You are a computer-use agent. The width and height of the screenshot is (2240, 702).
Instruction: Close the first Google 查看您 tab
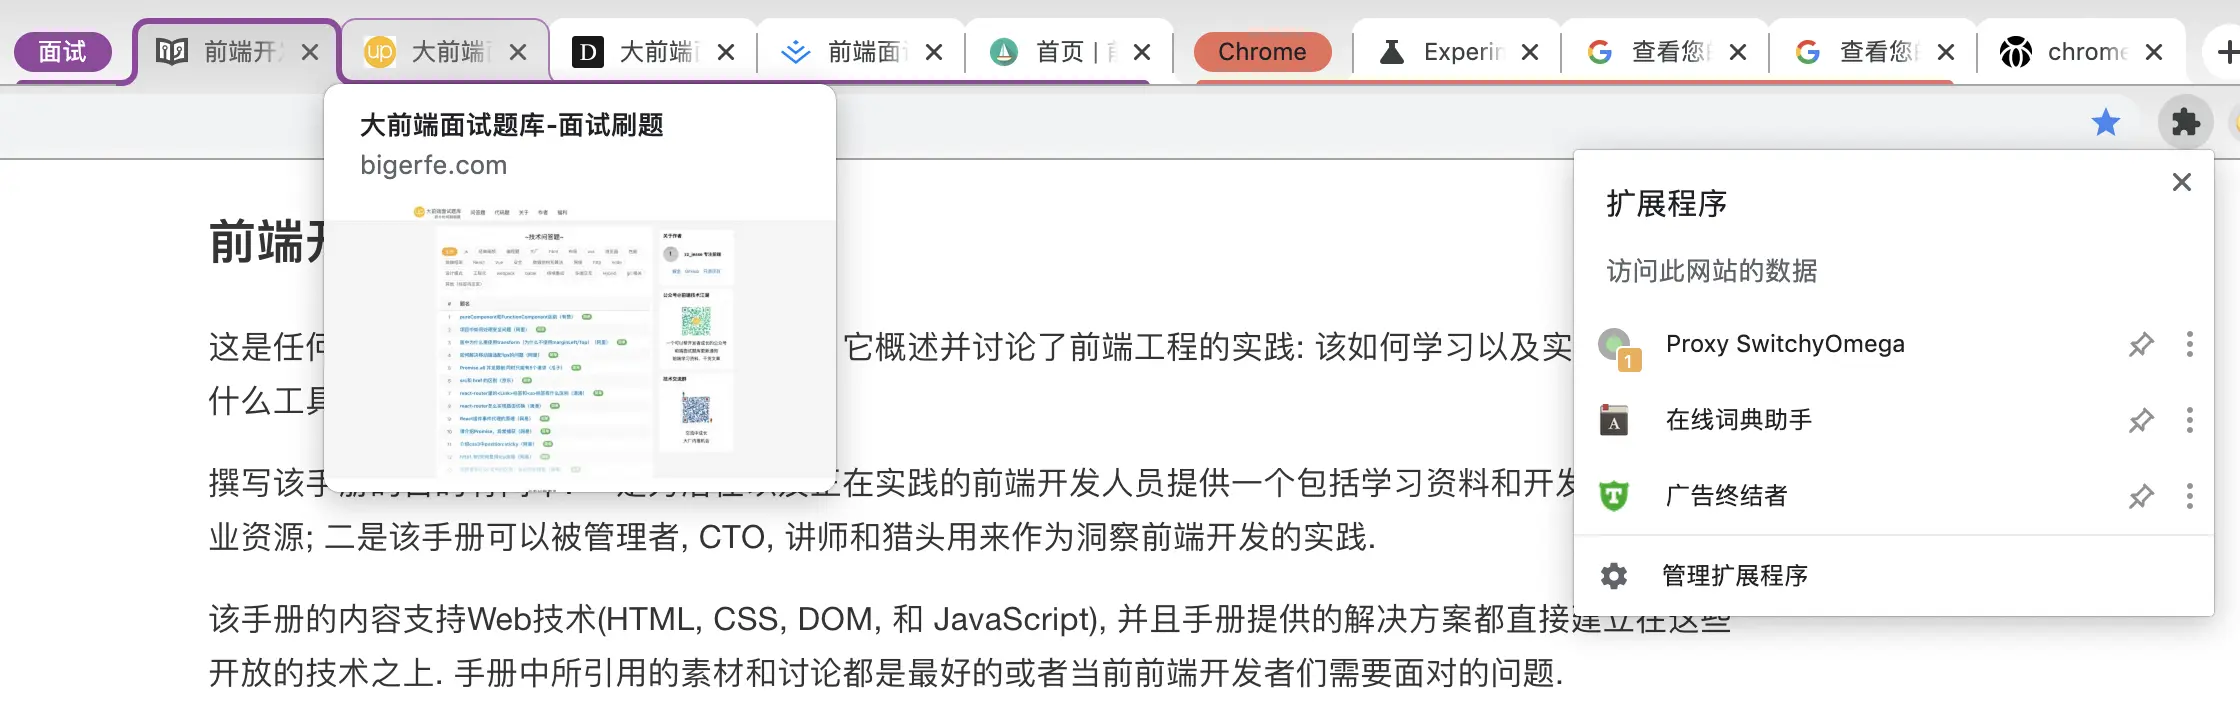tap(1738, 52)
